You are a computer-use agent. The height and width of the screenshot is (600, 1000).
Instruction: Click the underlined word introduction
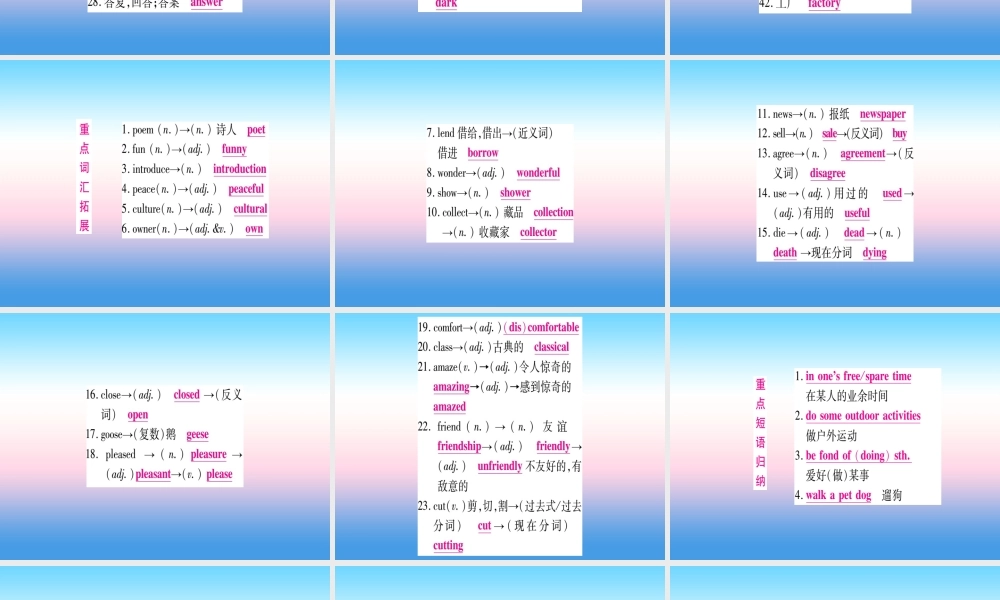[x=240, y=169]
